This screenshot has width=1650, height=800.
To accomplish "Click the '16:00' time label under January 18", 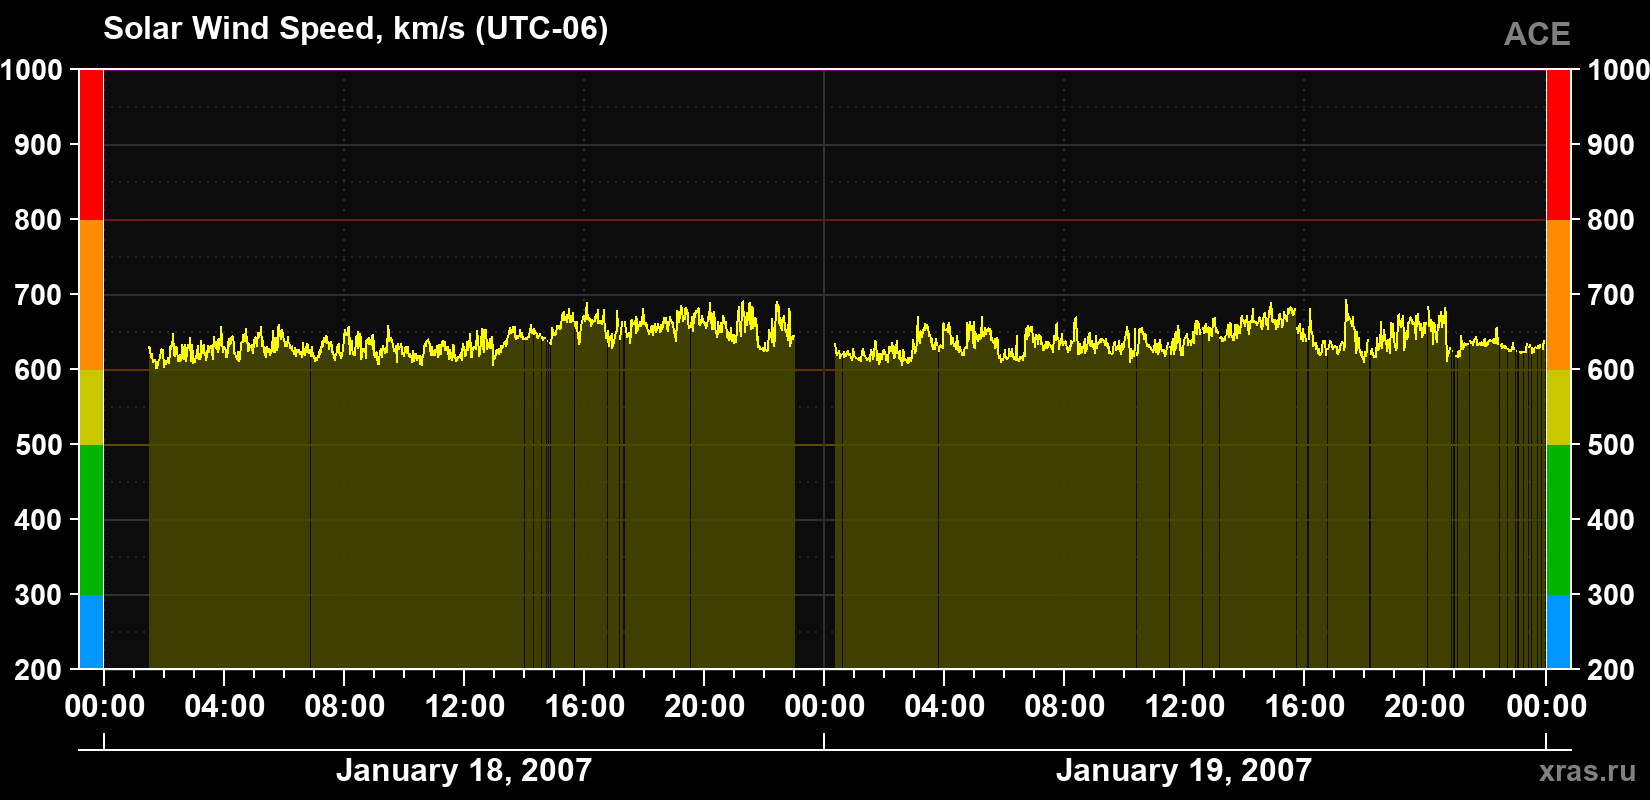I will [x=584, y=707].
